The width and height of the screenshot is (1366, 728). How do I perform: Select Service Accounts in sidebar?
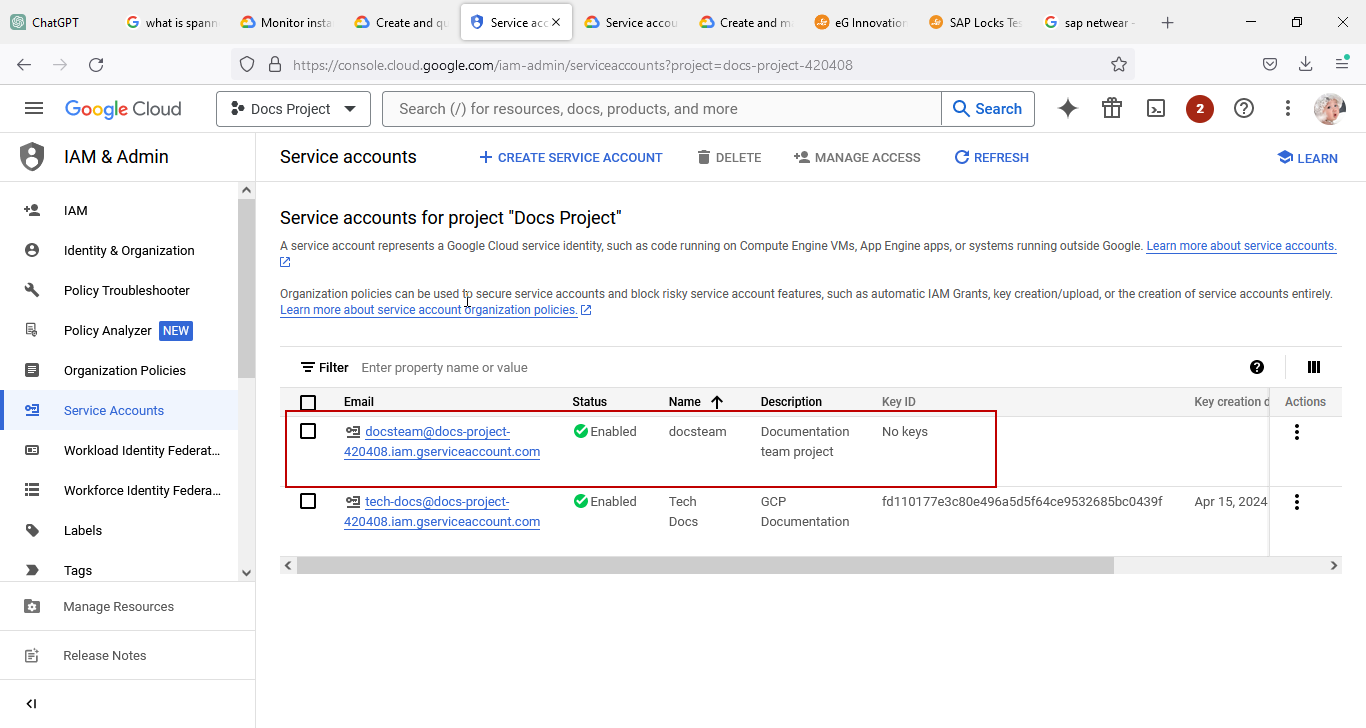(119, 410)
